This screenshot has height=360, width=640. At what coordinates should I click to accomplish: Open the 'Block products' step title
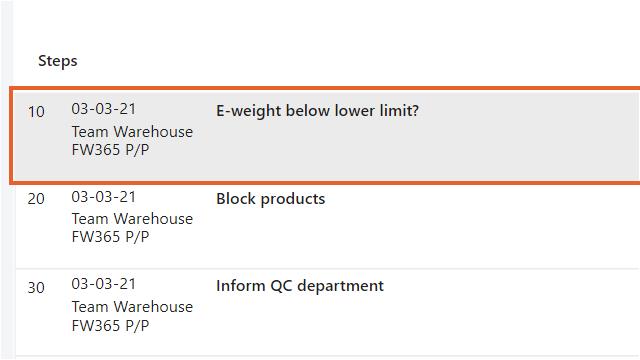coord(271,199)
